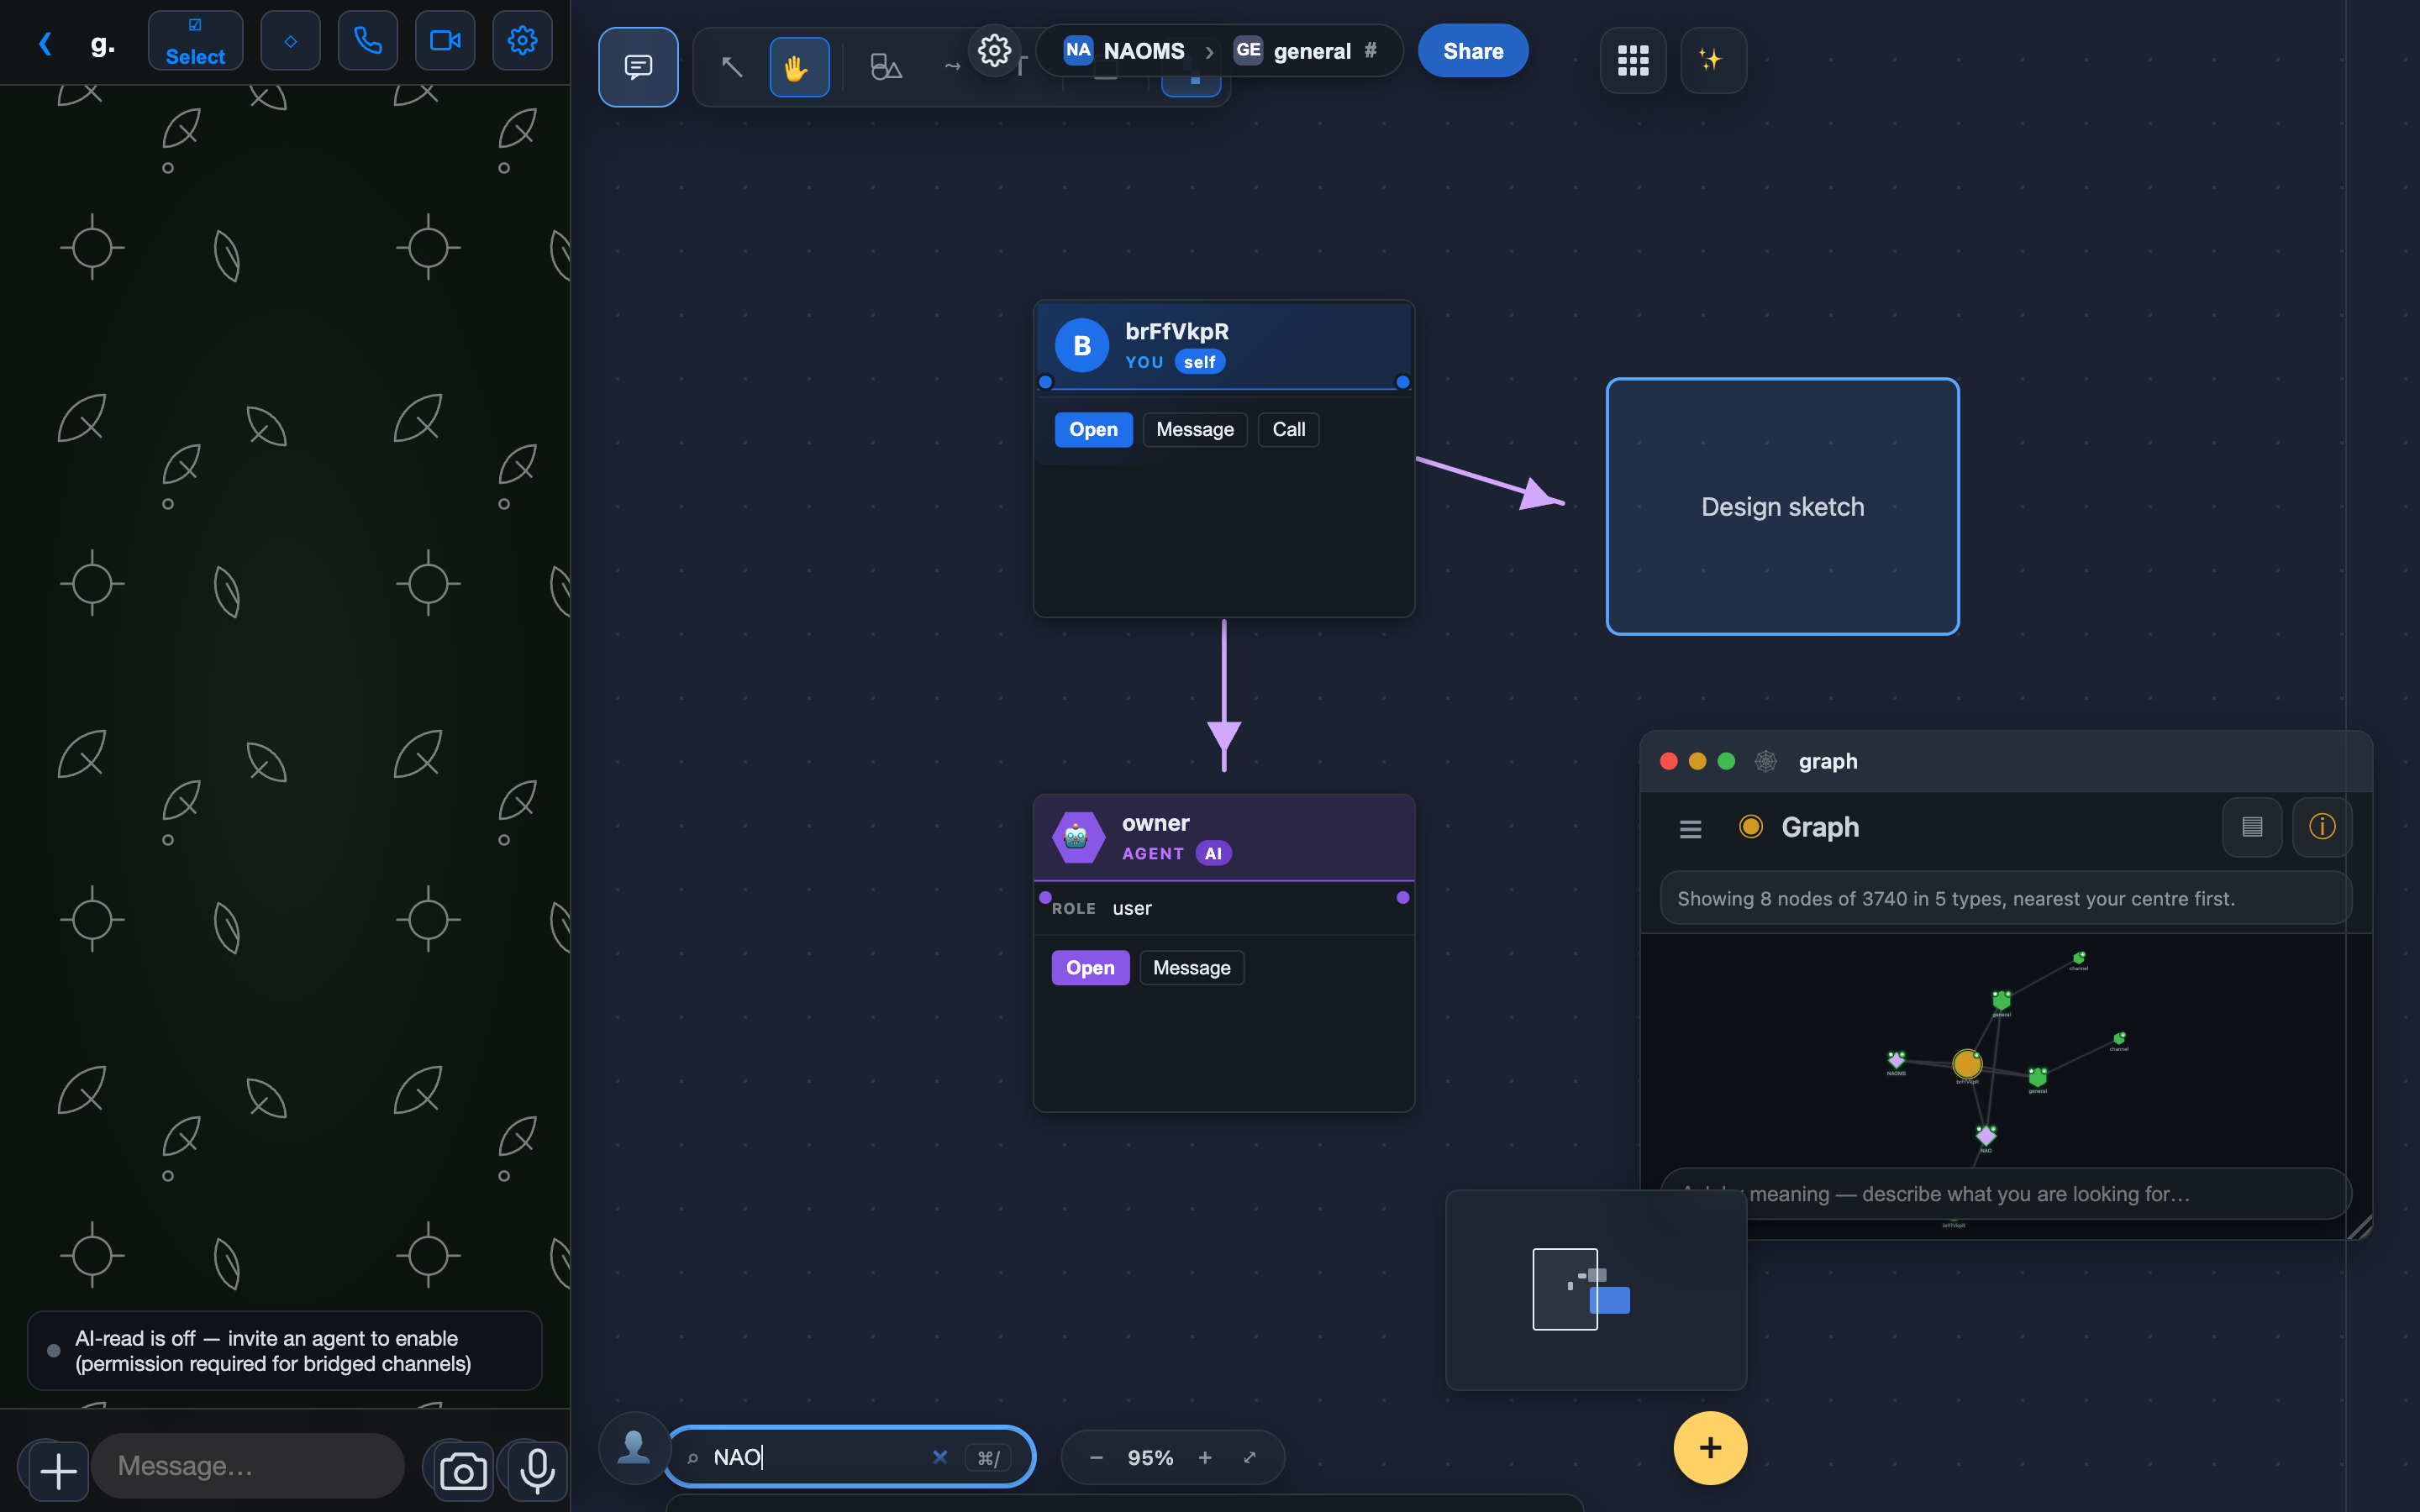Click the orange center node in graph

[x=1967, y=1063]
